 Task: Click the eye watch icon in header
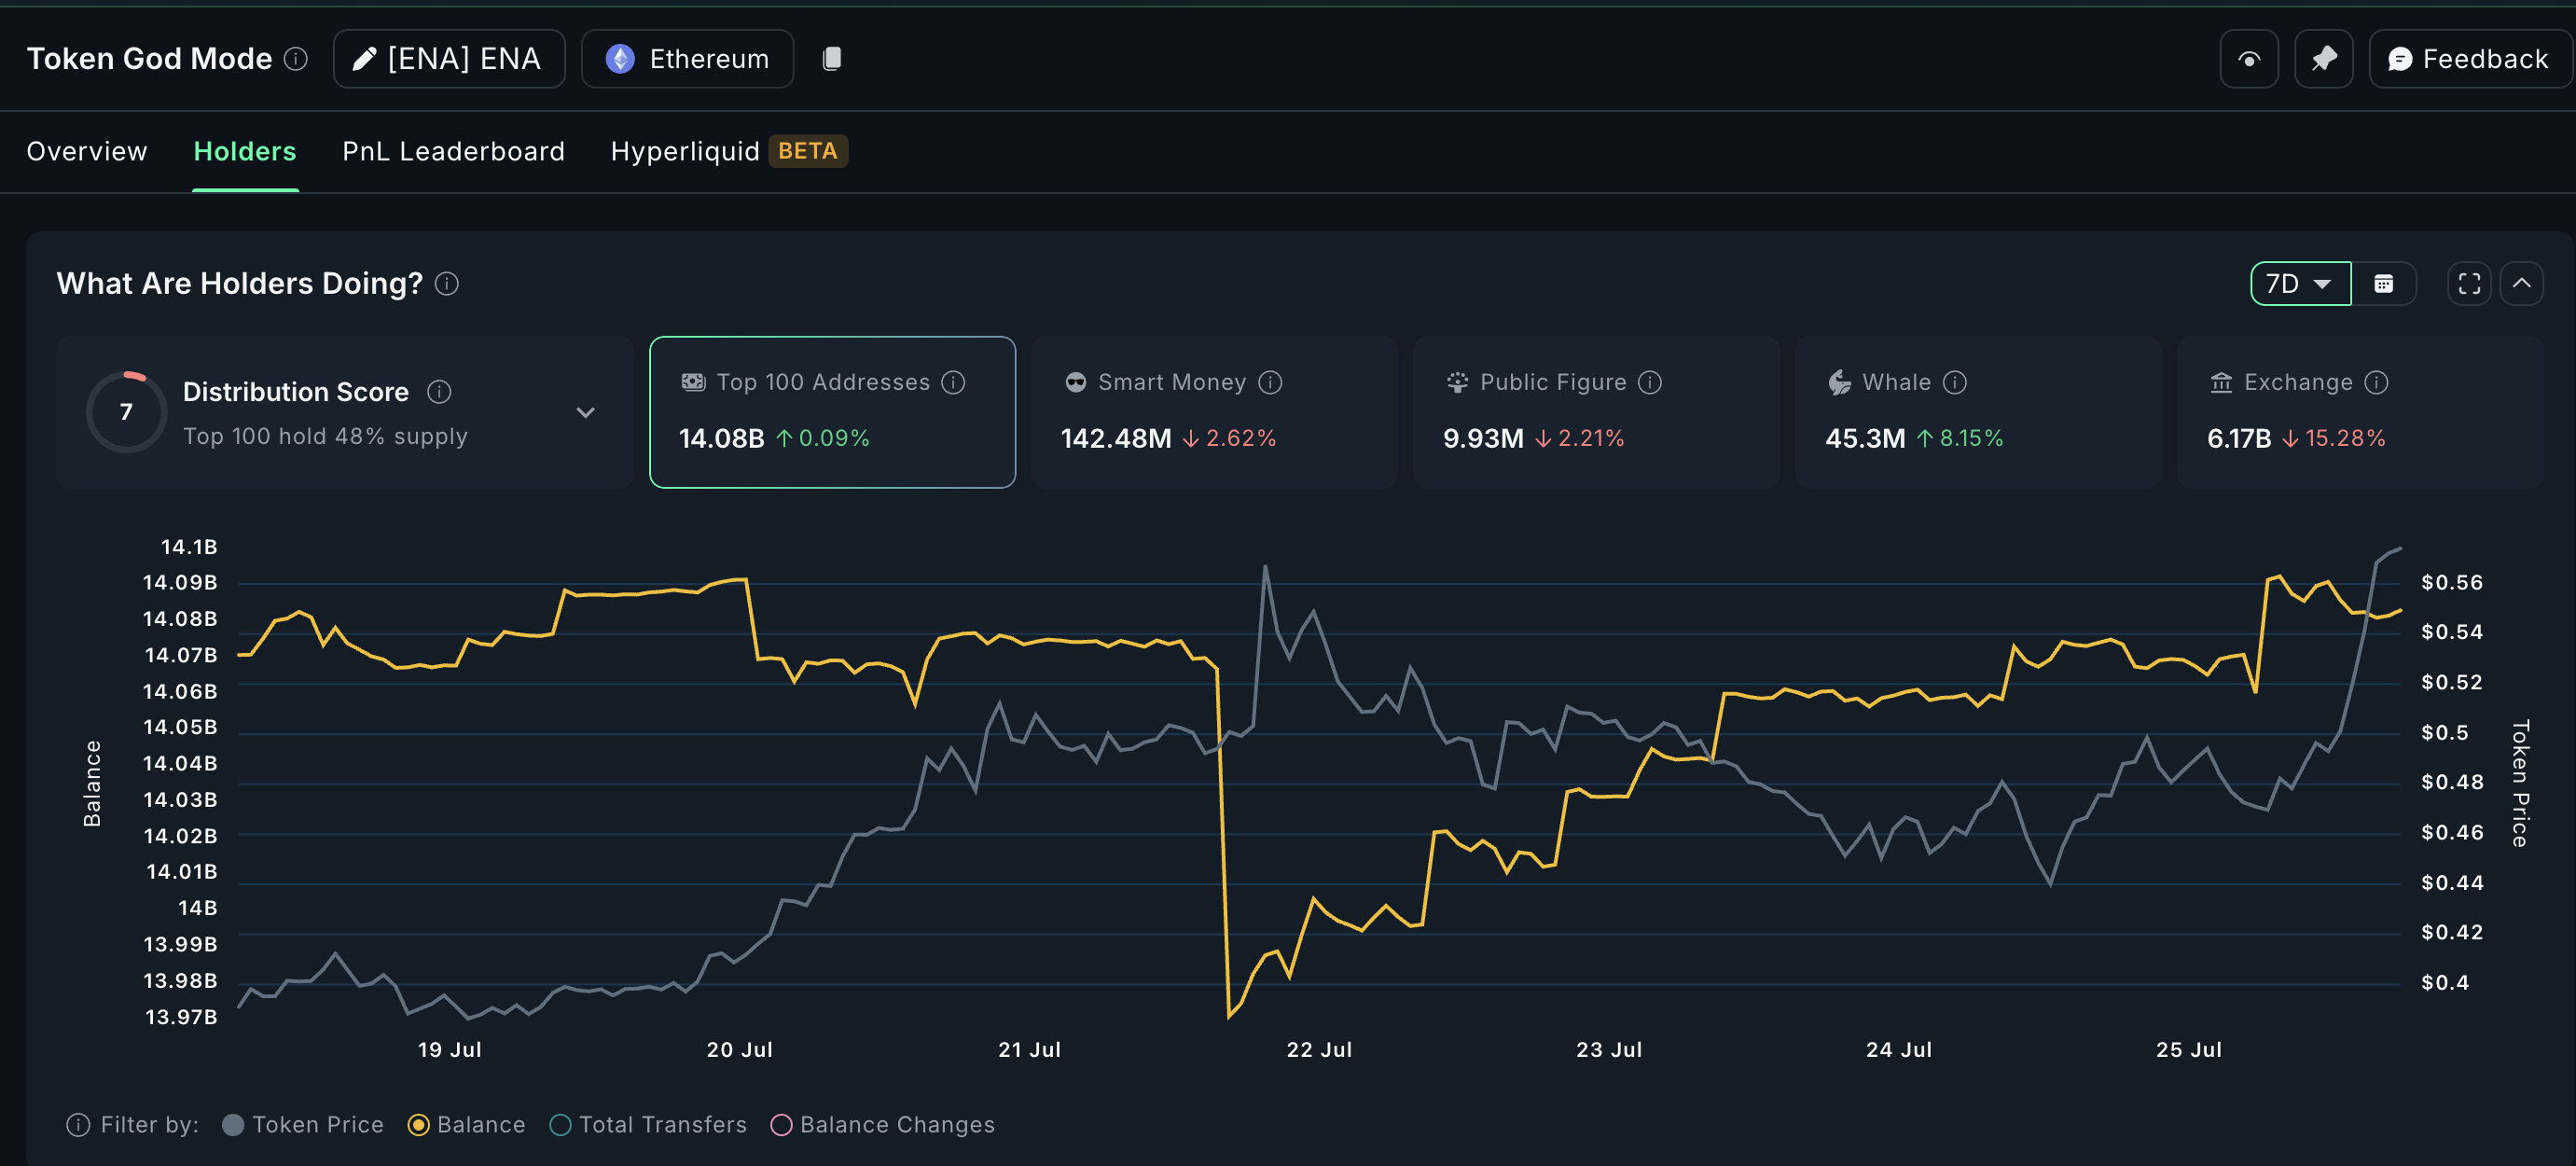click(x=2248, y=59)
